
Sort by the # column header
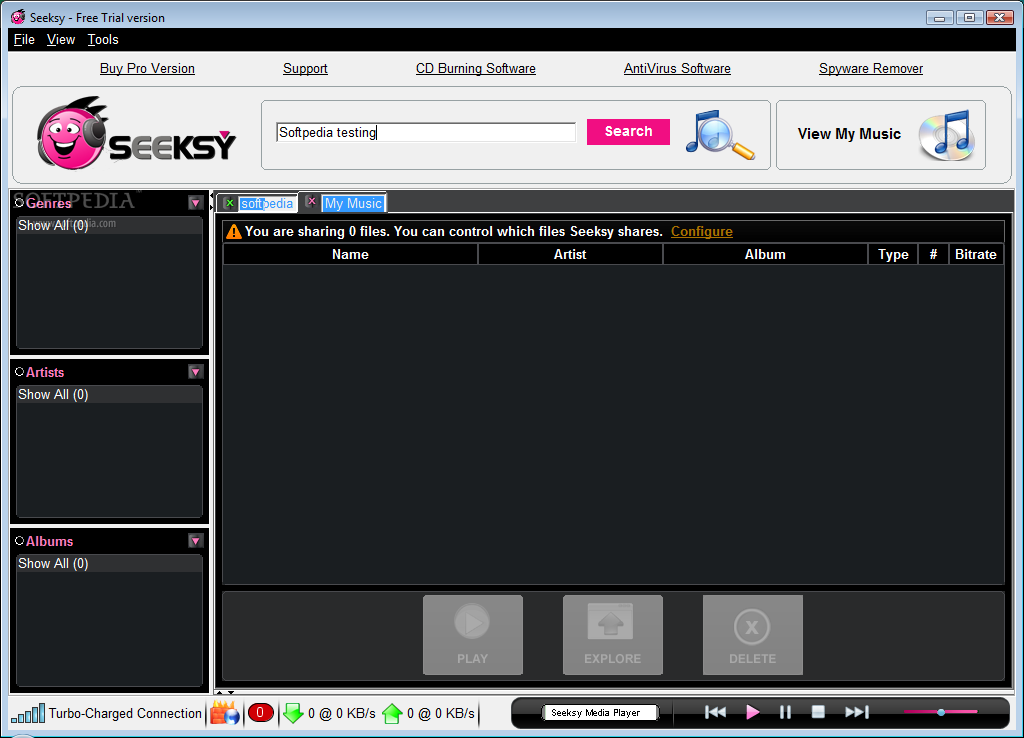[933, 254]
